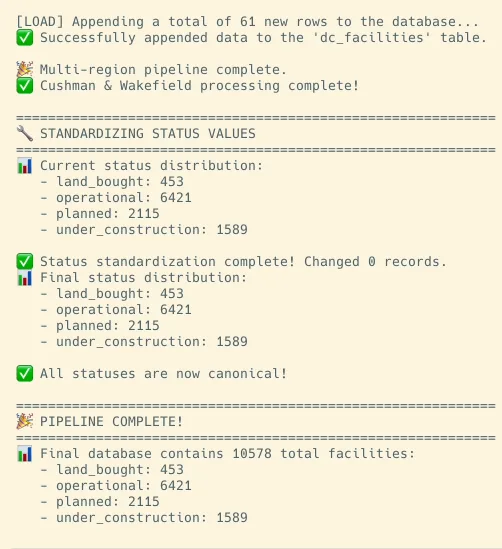Click the green checkmark beside 'All statuses are now canonical'

[x=25, y=374]
